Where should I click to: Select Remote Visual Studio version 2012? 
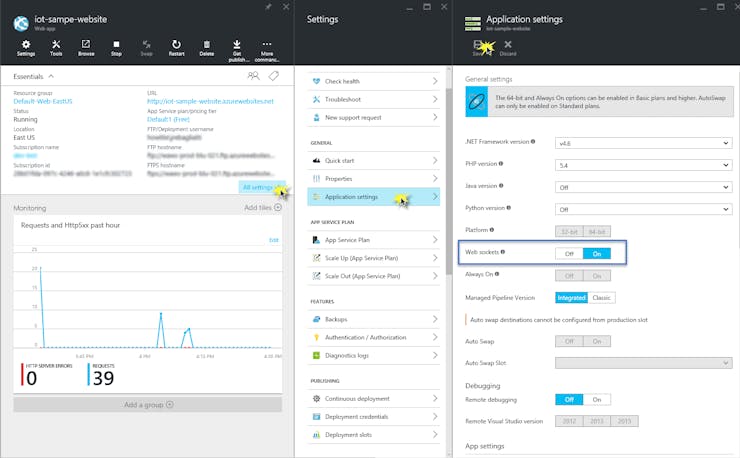pos(569,421)
